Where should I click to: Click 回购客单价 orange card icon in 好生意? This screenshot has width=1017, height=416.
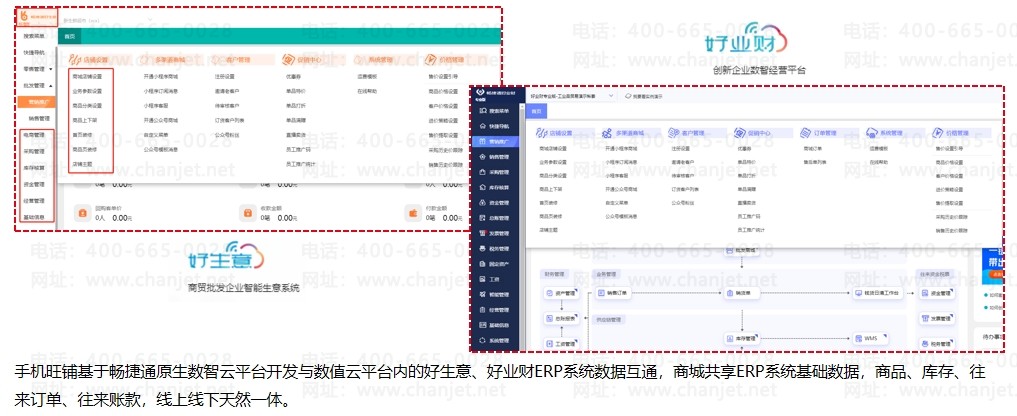[x=82, y=213]
